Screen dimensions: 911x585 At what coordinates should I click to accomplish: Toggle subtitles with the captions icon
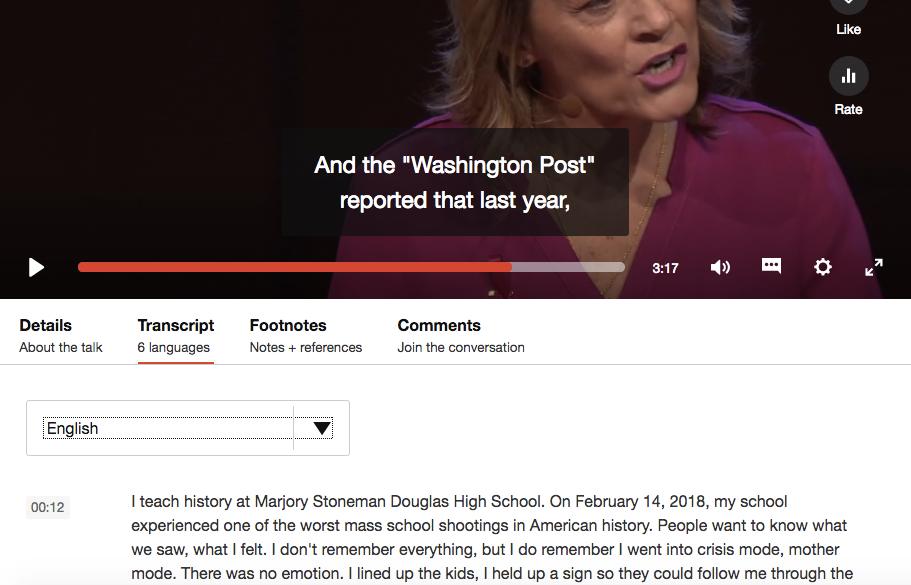771,266
